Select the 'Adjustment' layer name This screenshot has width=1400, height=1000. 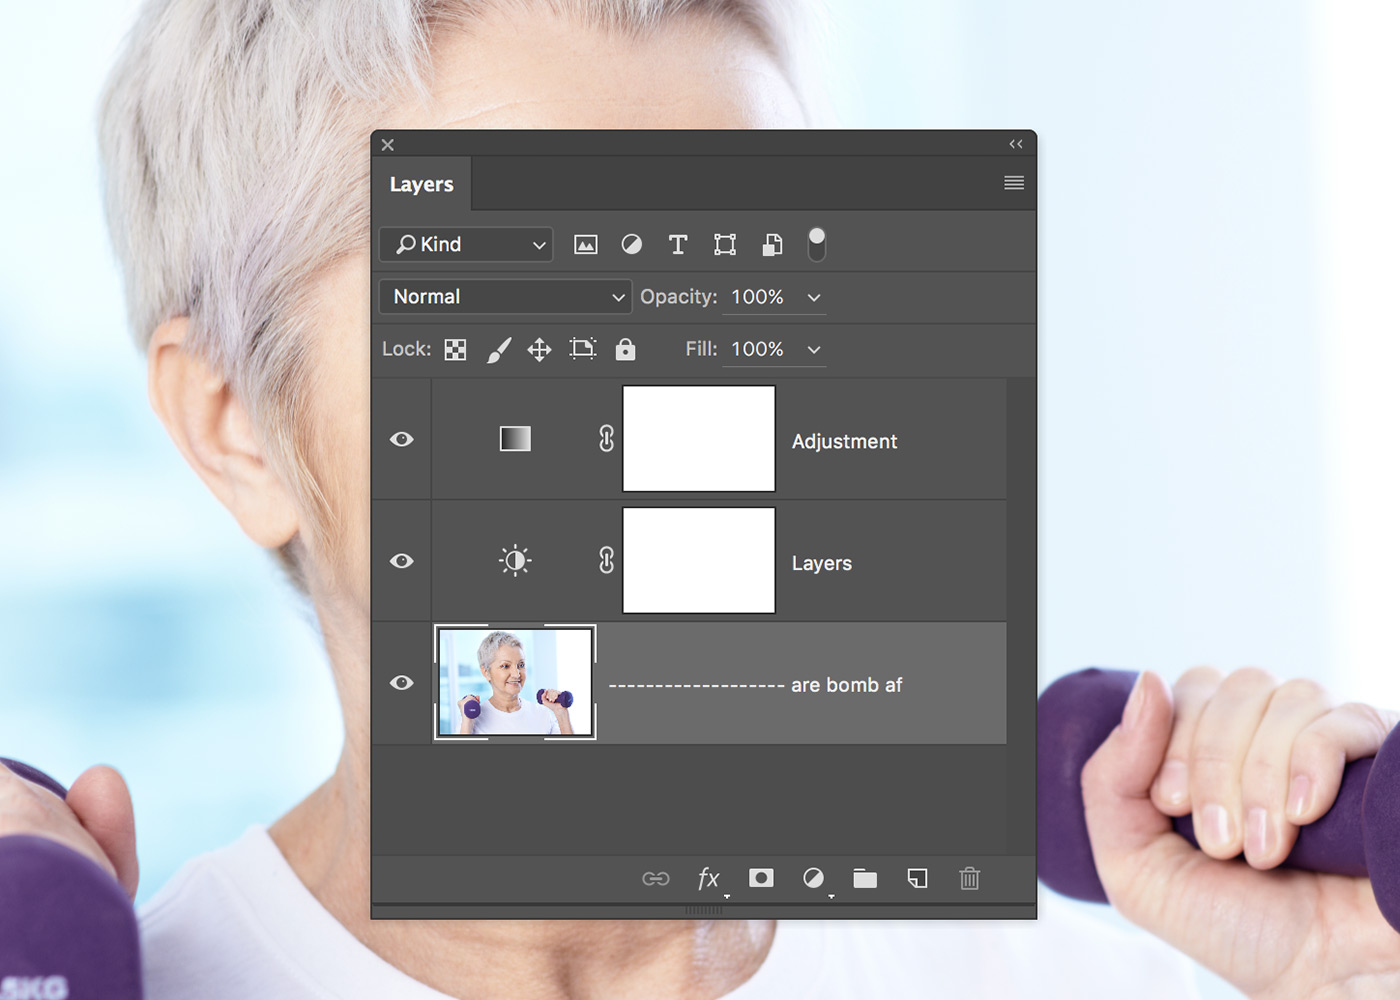pos(844,441)
